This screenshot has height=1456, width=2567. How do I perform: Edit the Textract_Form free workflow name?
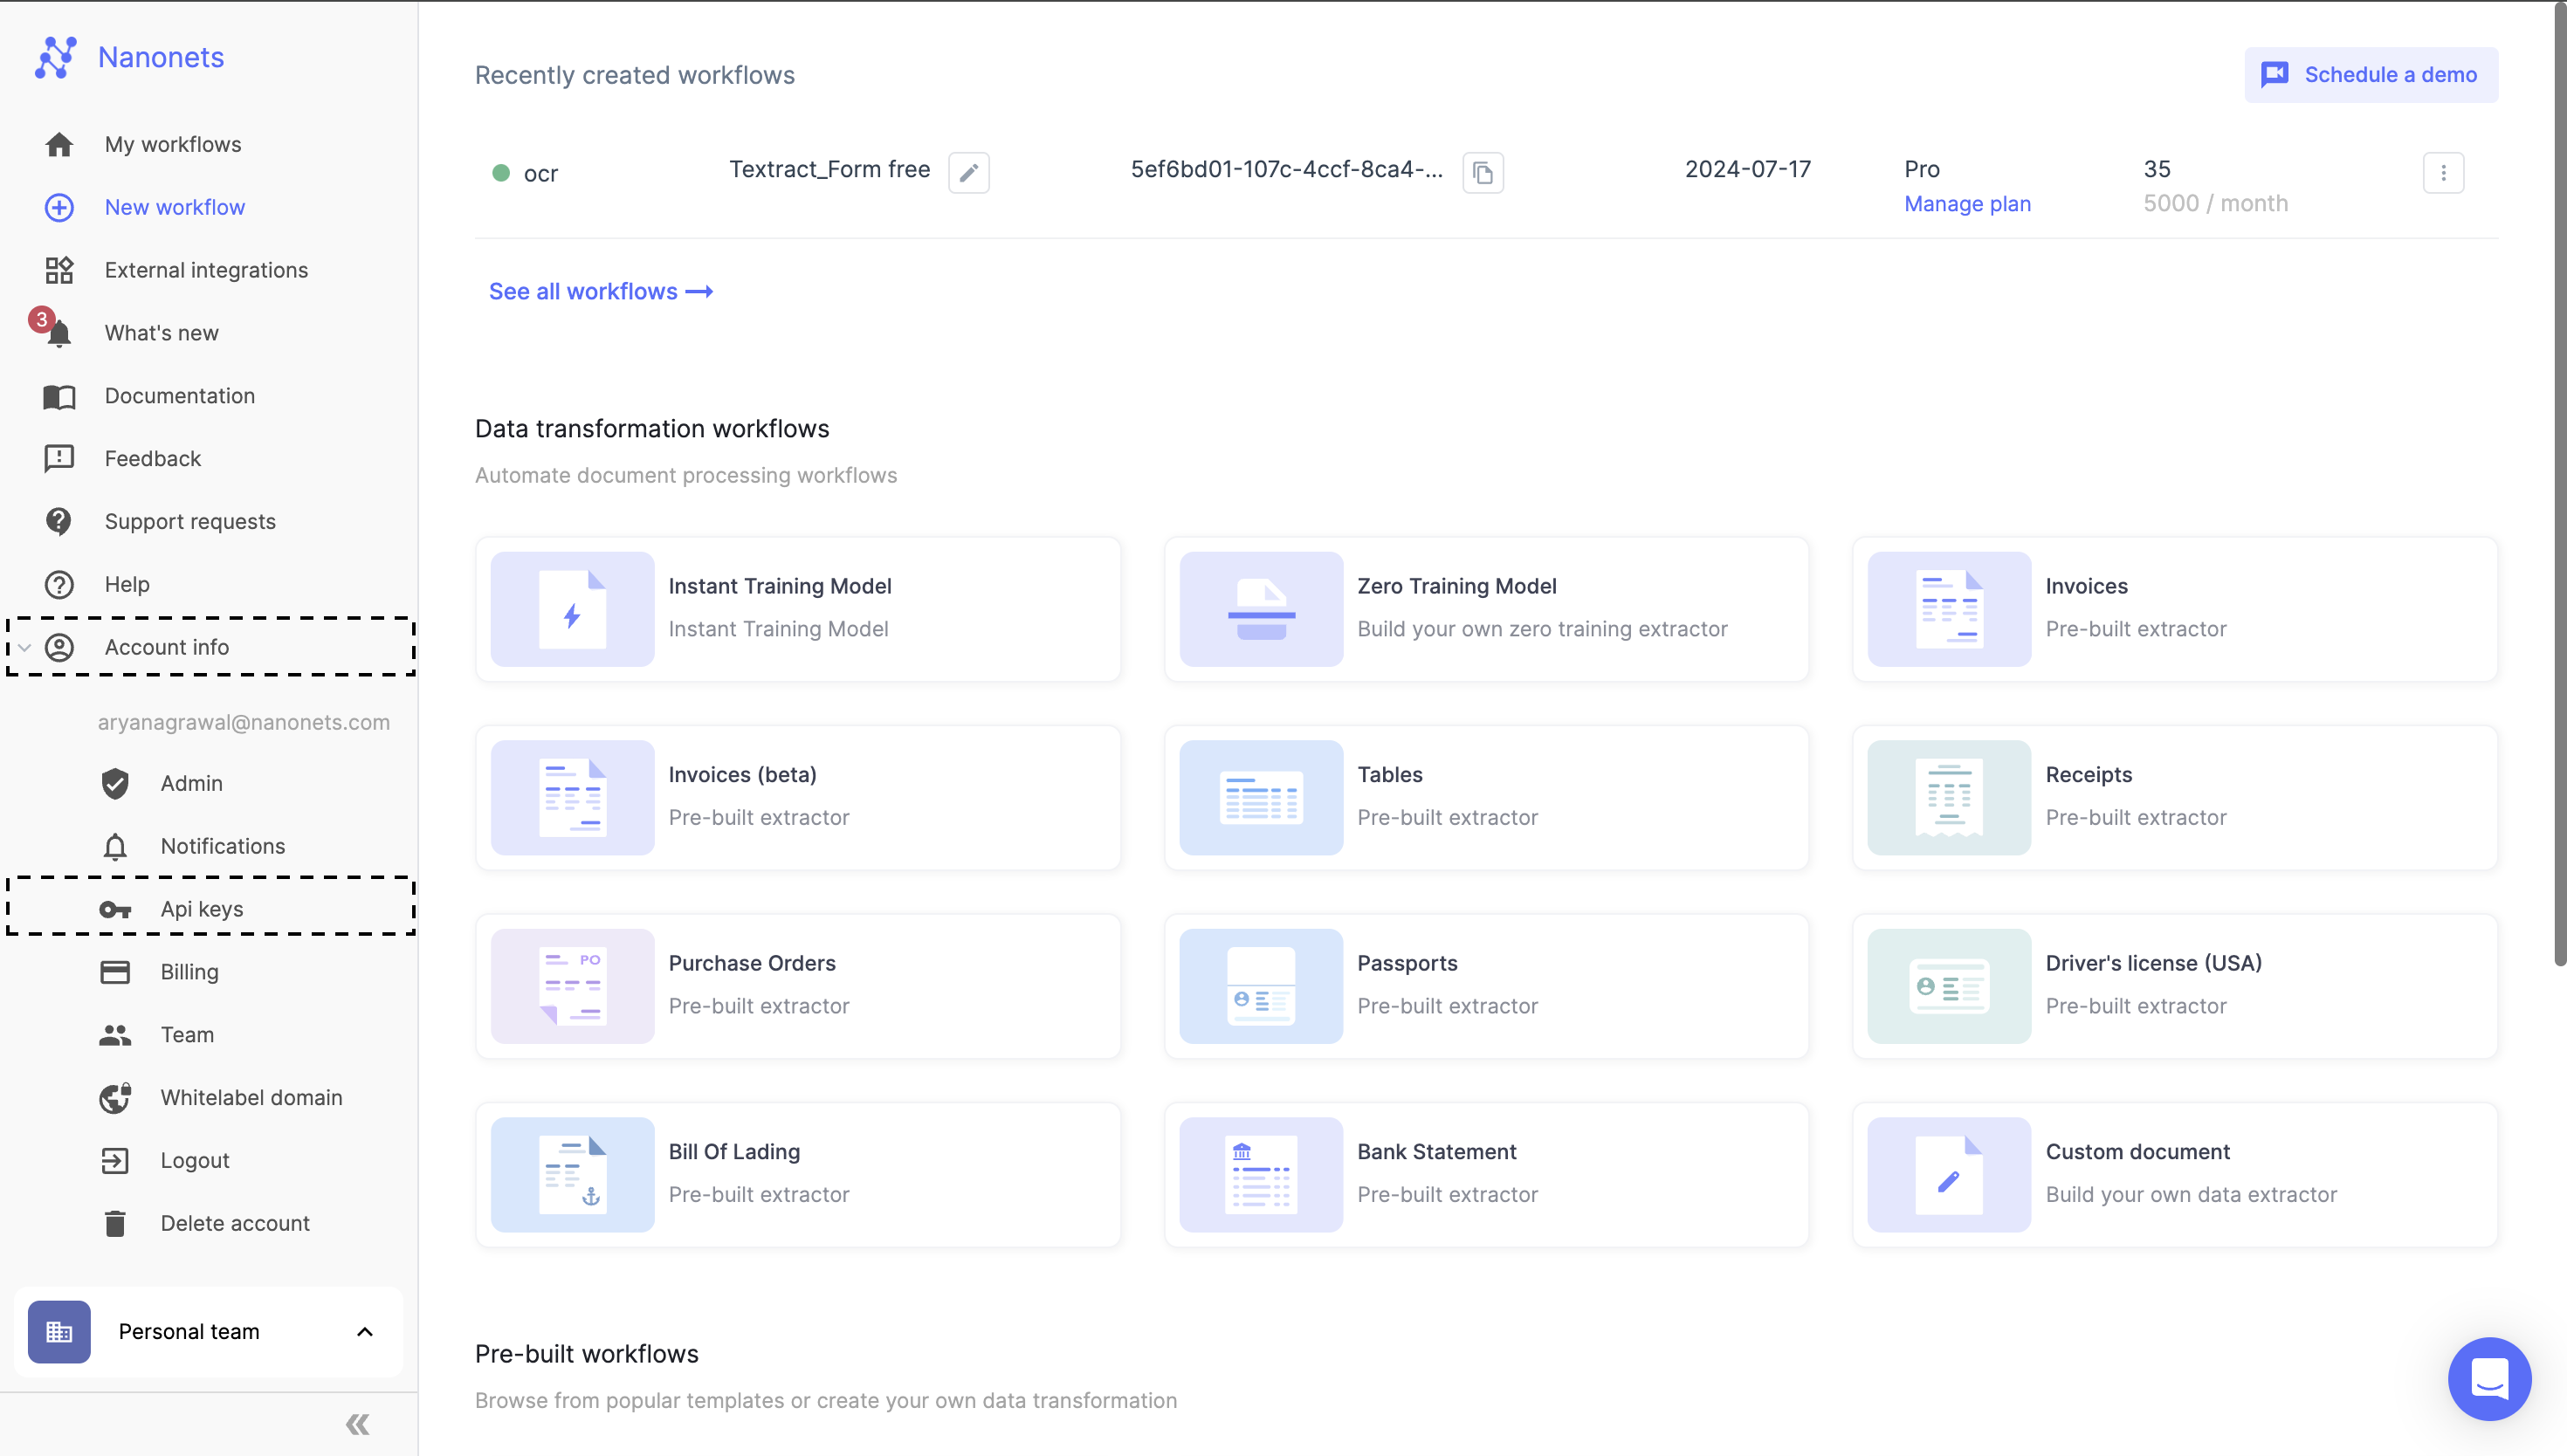pos(968,173)
